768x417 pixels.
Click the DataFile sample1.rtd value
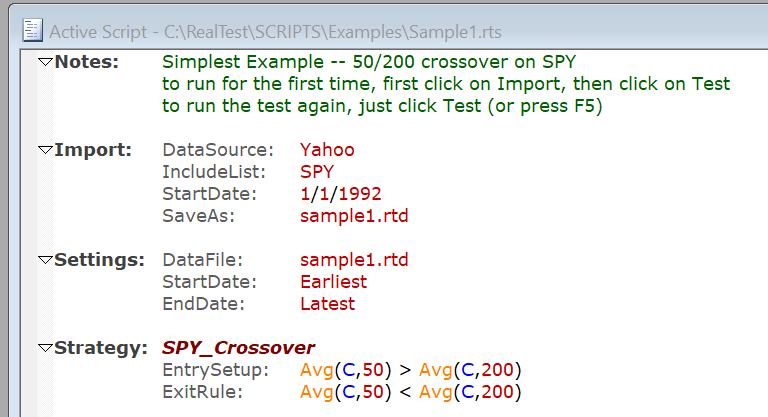coord(354,260)
